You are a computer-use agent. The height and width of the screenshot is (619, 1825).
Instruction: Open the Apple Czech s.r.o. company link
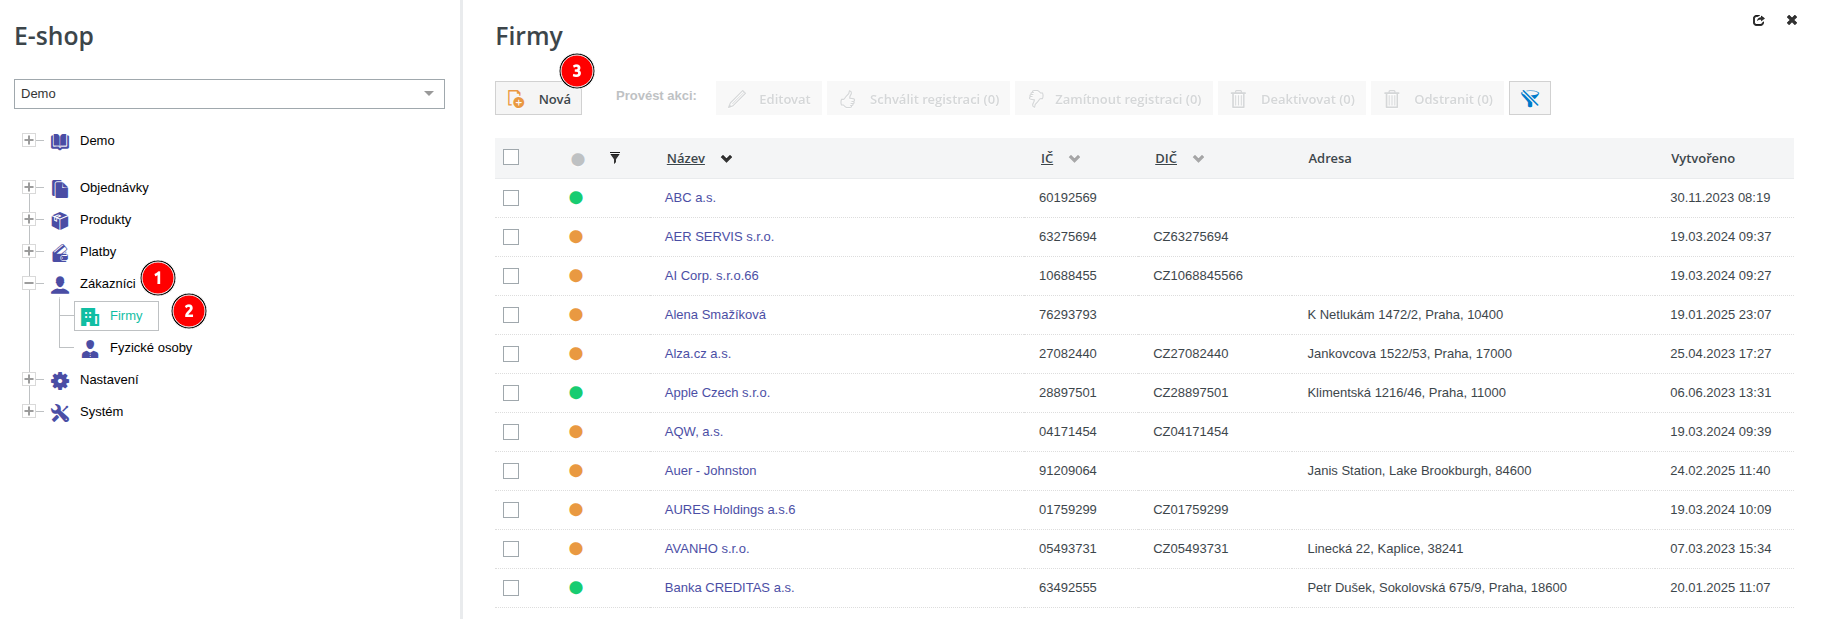(x=717, y=393)
